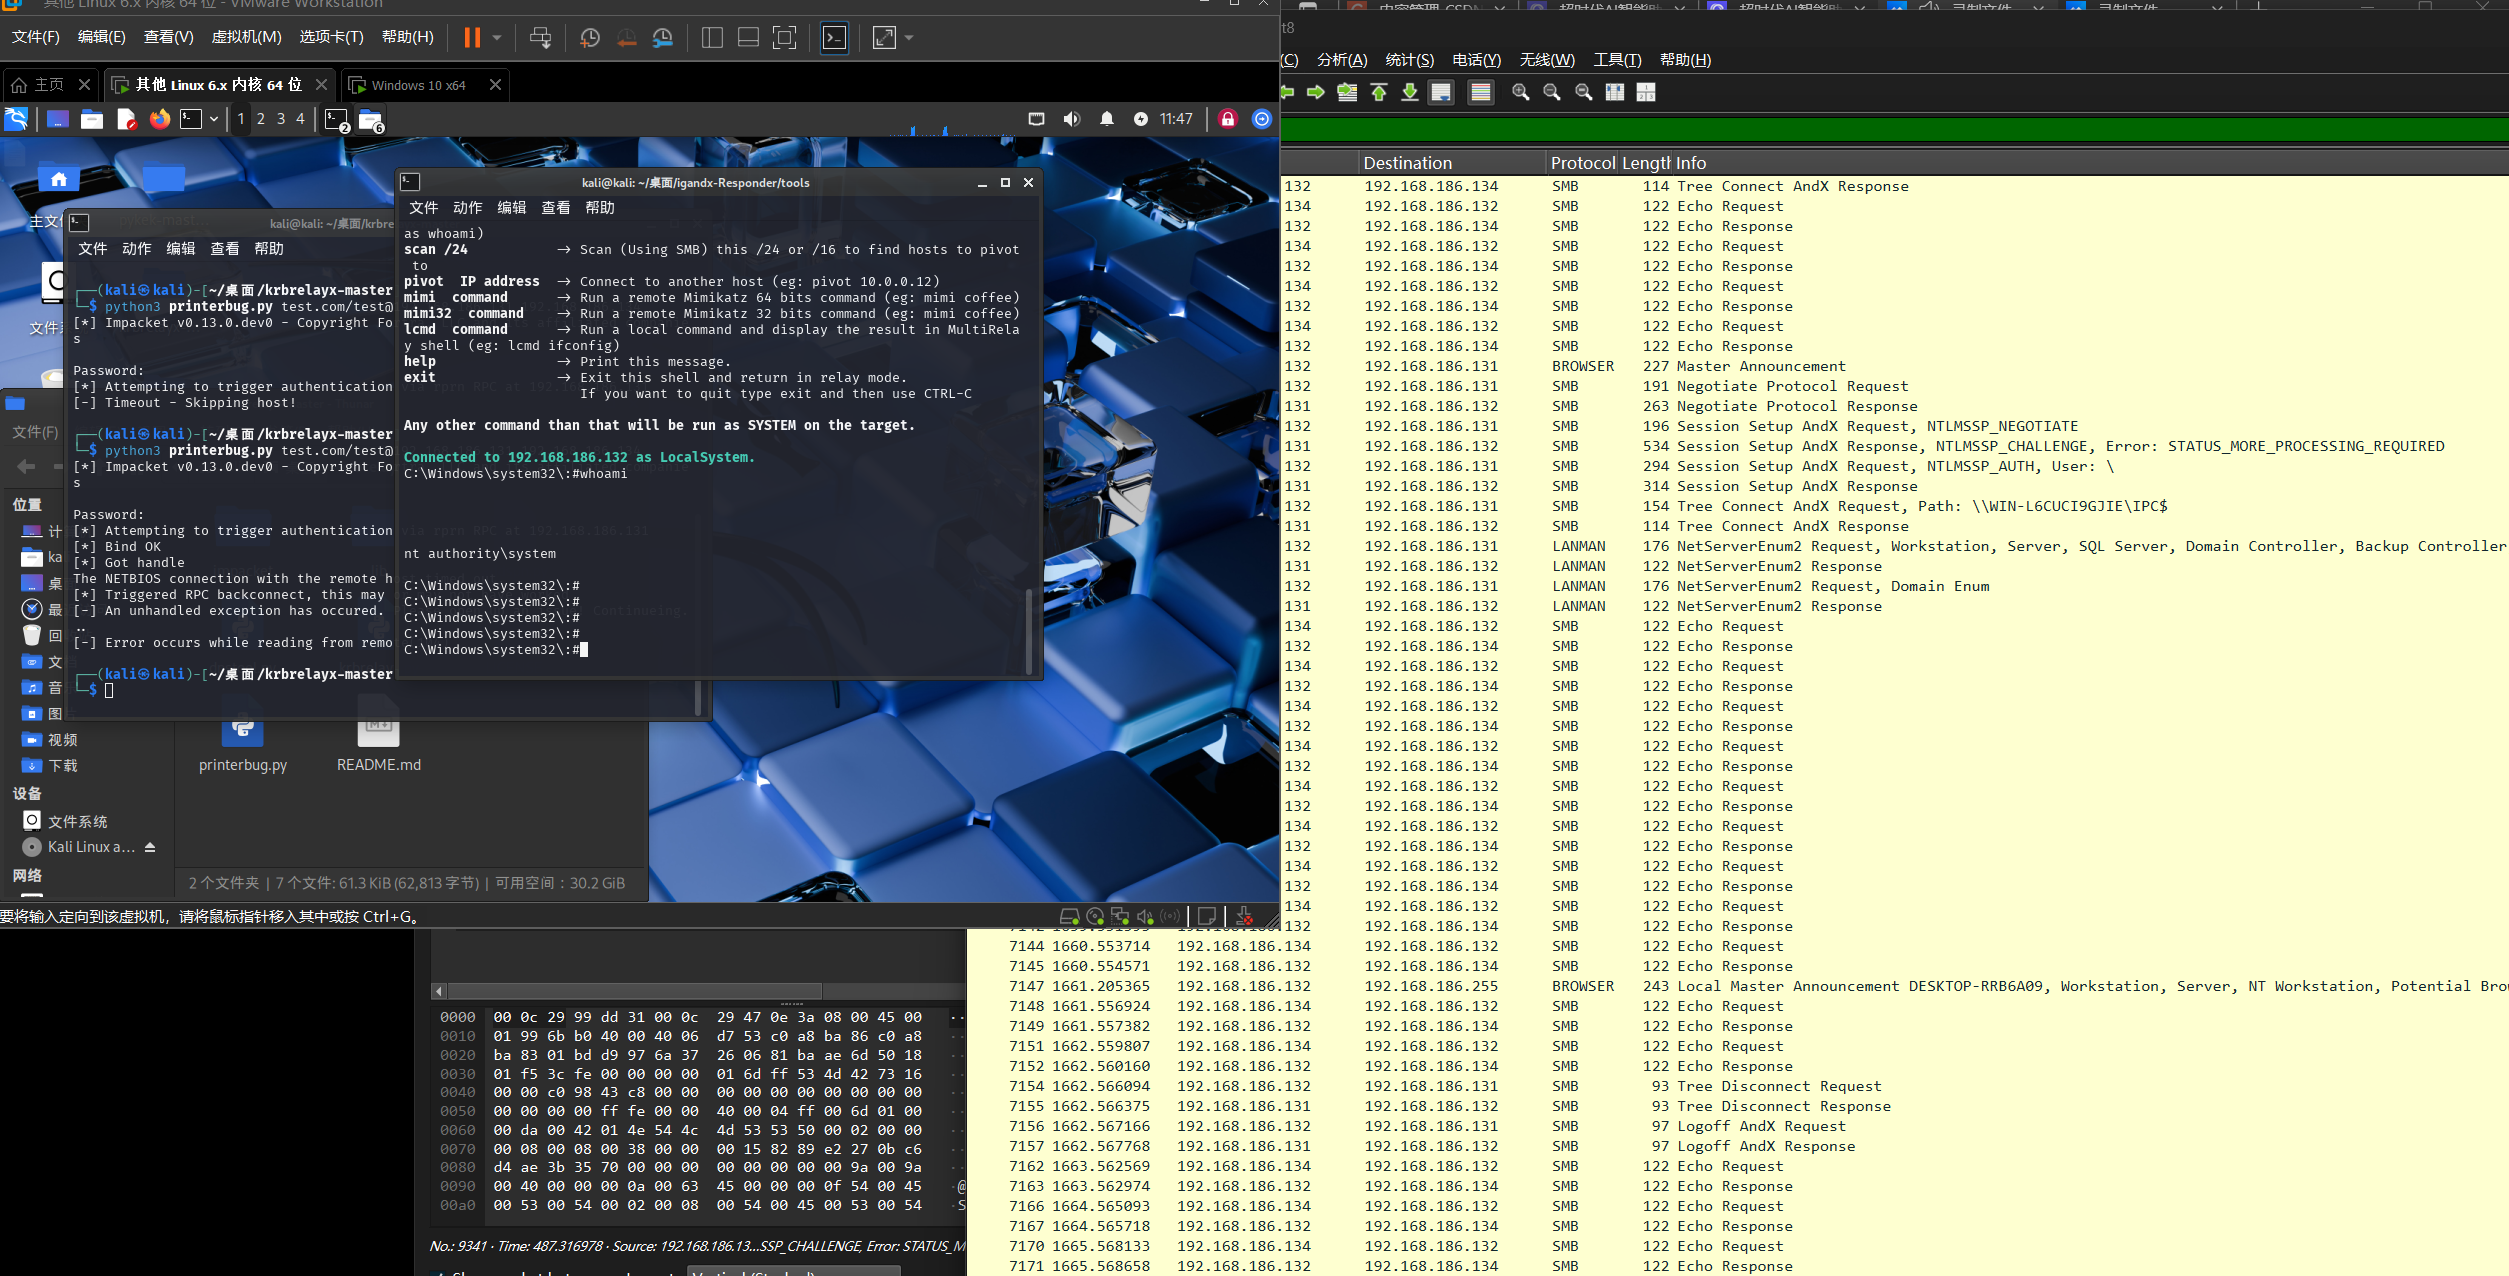The height and width of the screenshot is (1276, 2509).
Task: Open Kali terminal launcher dropdown arrow
Action: (x=214, y=119)
